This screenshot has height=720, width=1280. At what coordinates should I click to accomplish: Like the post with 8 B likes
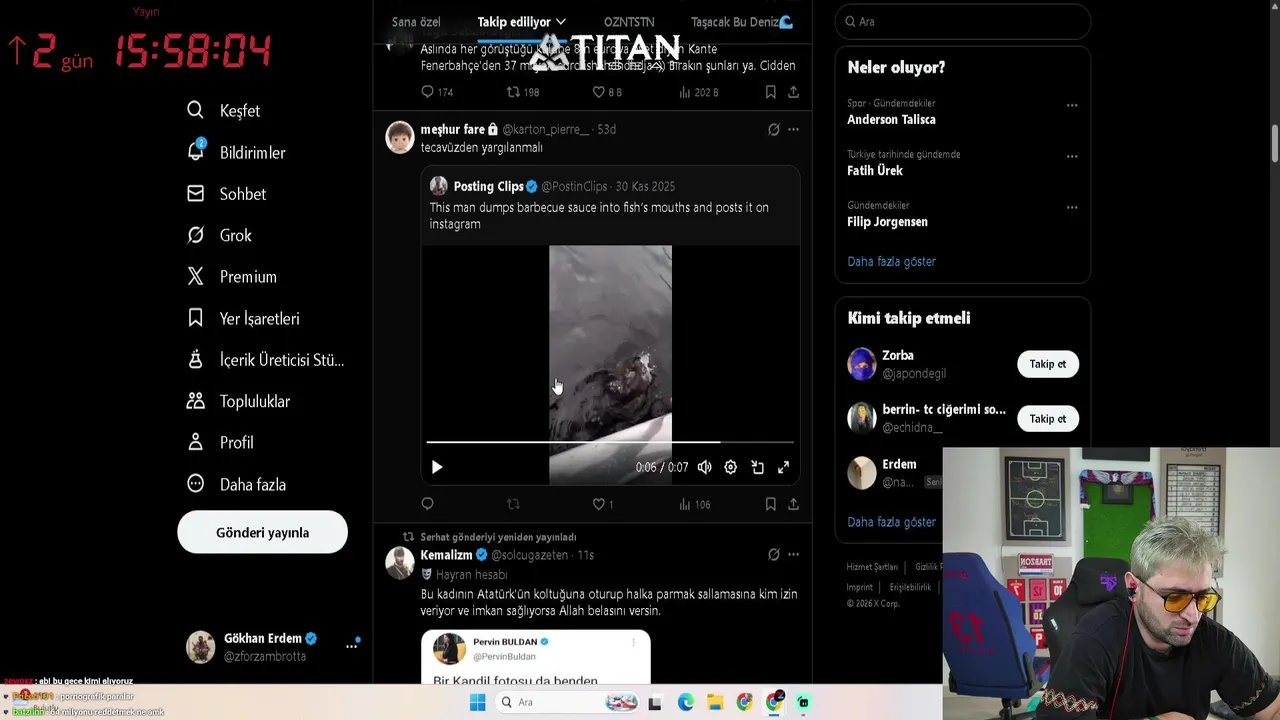coord(607,92)
